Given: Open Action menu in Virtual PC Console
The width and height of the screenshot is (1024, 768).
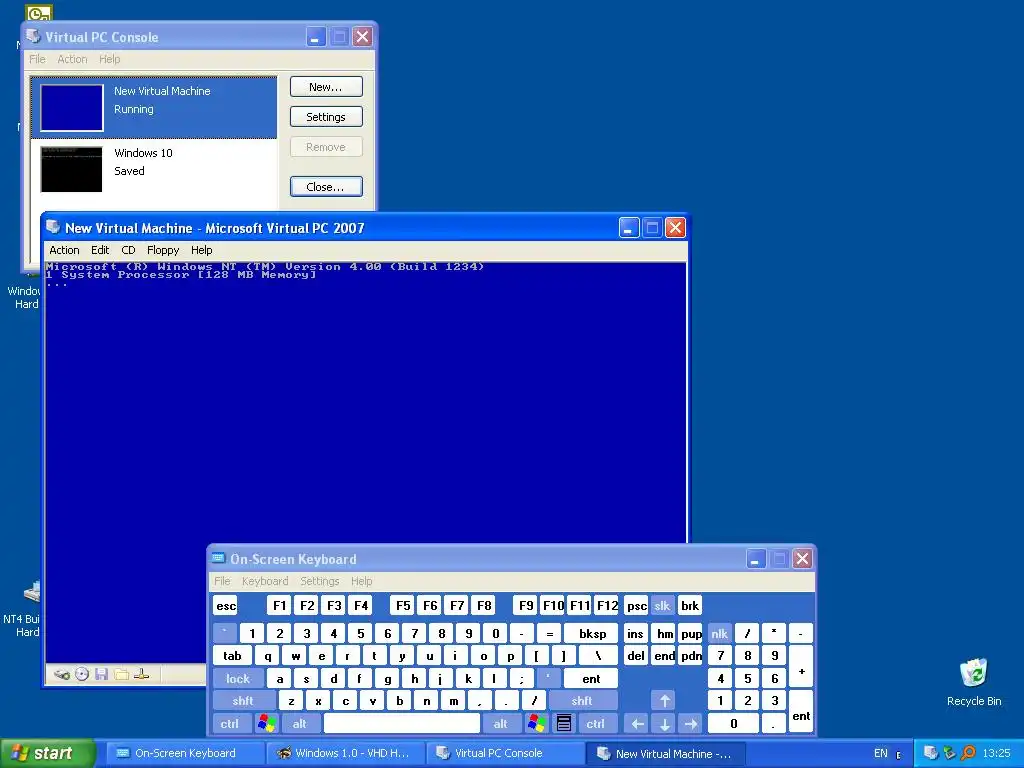Looking at the screenshot, I should [72, 59].
